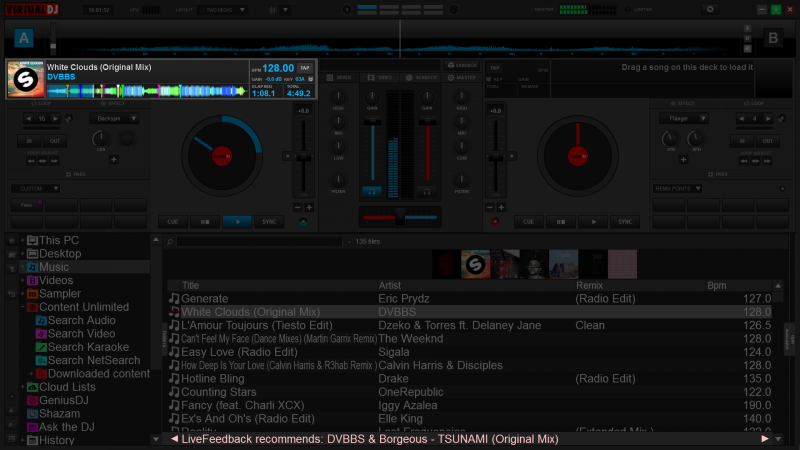The width and height of the screenshot is (800, 450).
Task: Click HIGH EQ knob on deck A
Action: point(338,97)
